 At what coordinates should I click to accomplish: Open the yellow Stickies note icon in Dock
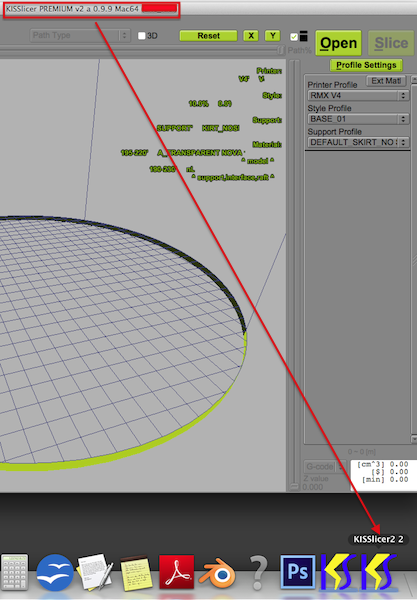tap(136, 573)
